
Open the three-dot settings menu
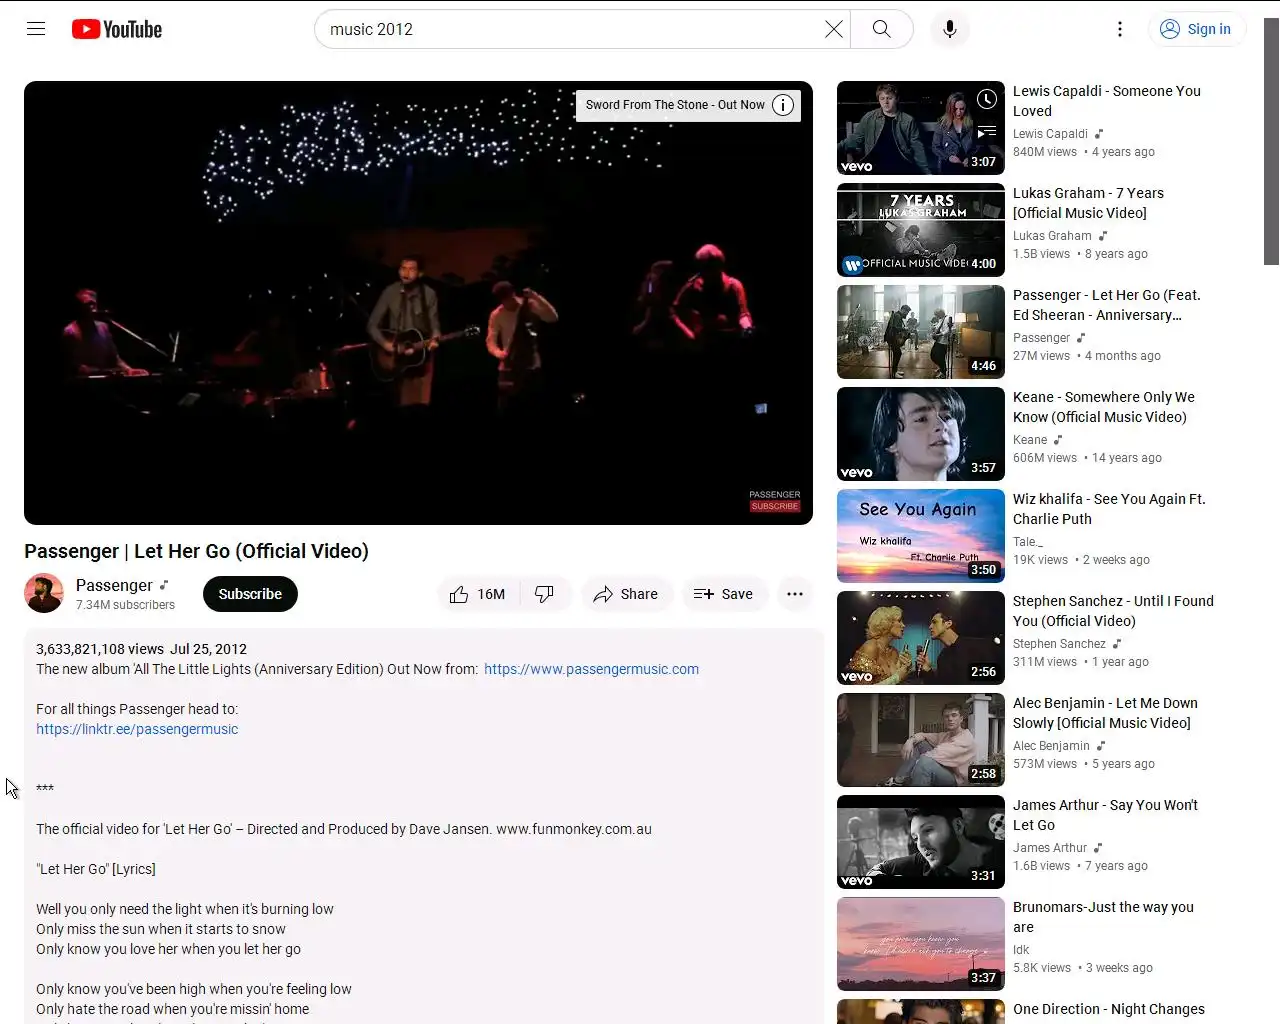click(x=1120, y=29)
